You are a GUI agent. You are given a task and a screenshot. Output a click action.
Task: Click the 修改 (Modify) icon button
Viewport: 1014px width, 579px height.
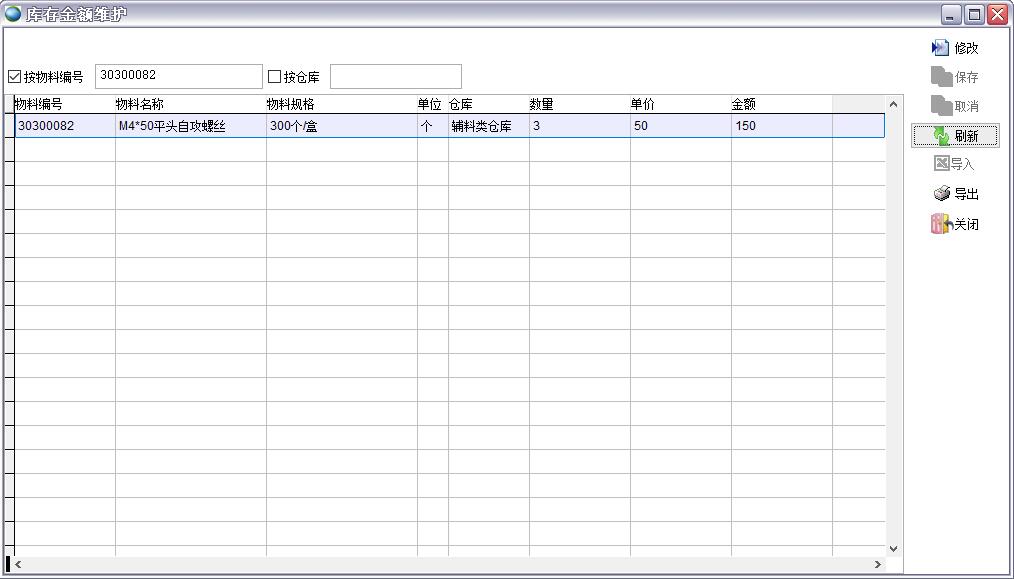(x=940, y=48)
